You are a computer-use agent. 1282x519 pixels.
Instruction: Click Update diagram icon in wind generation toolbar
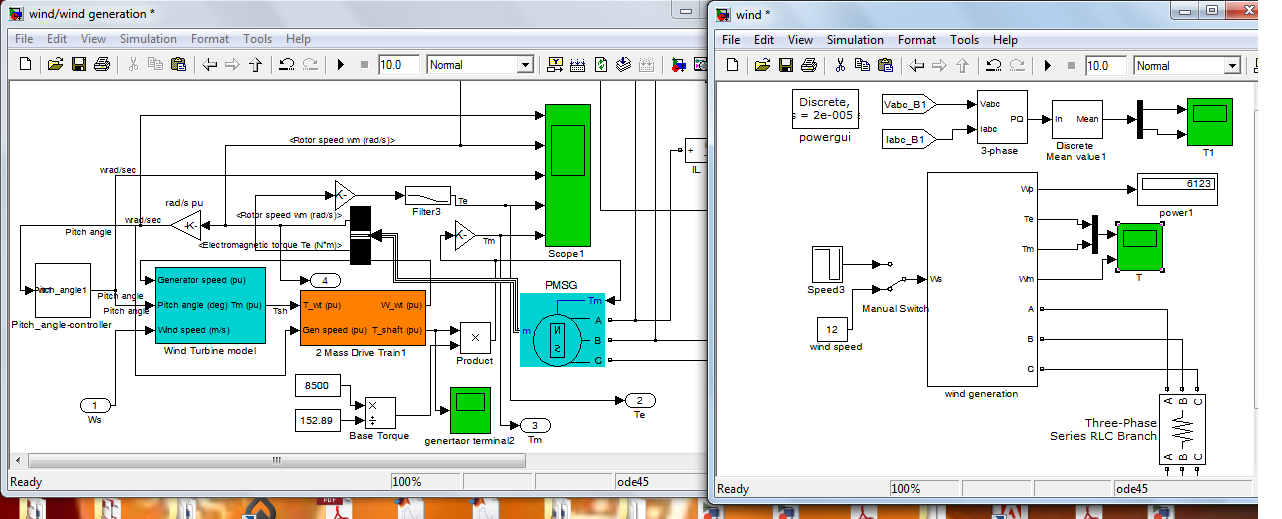(x=600, y=64)
